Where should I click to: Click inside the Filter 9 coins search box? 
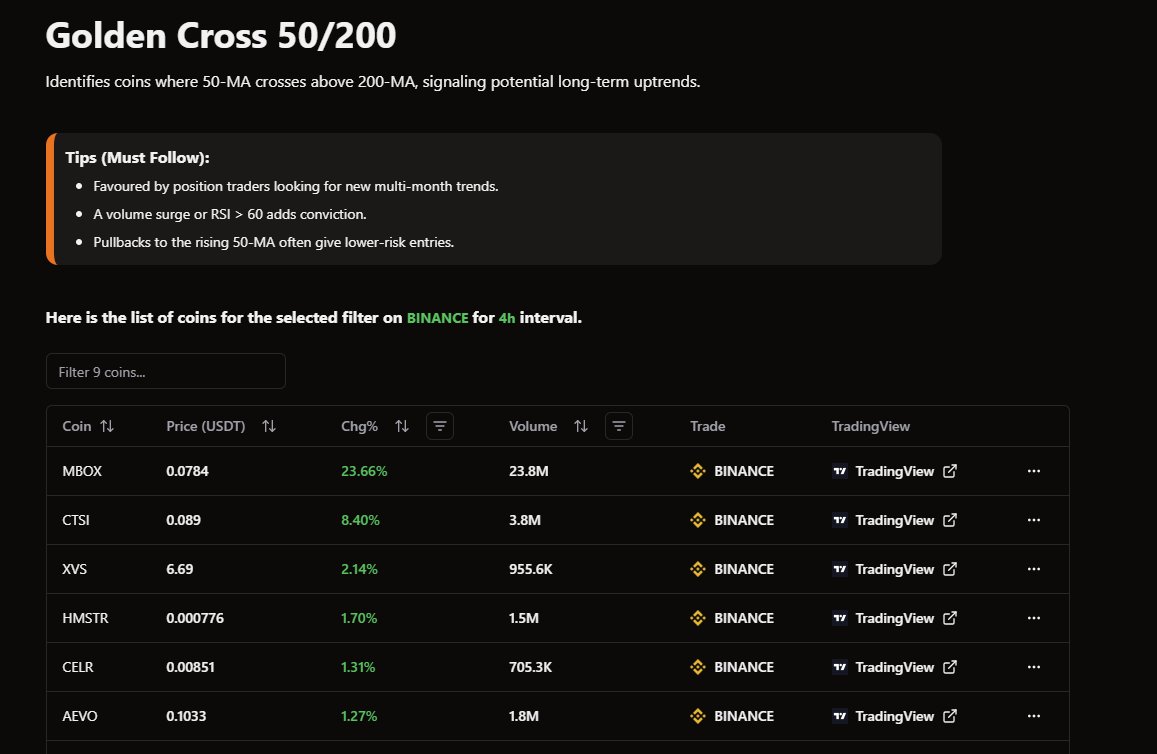click(165, 370)
